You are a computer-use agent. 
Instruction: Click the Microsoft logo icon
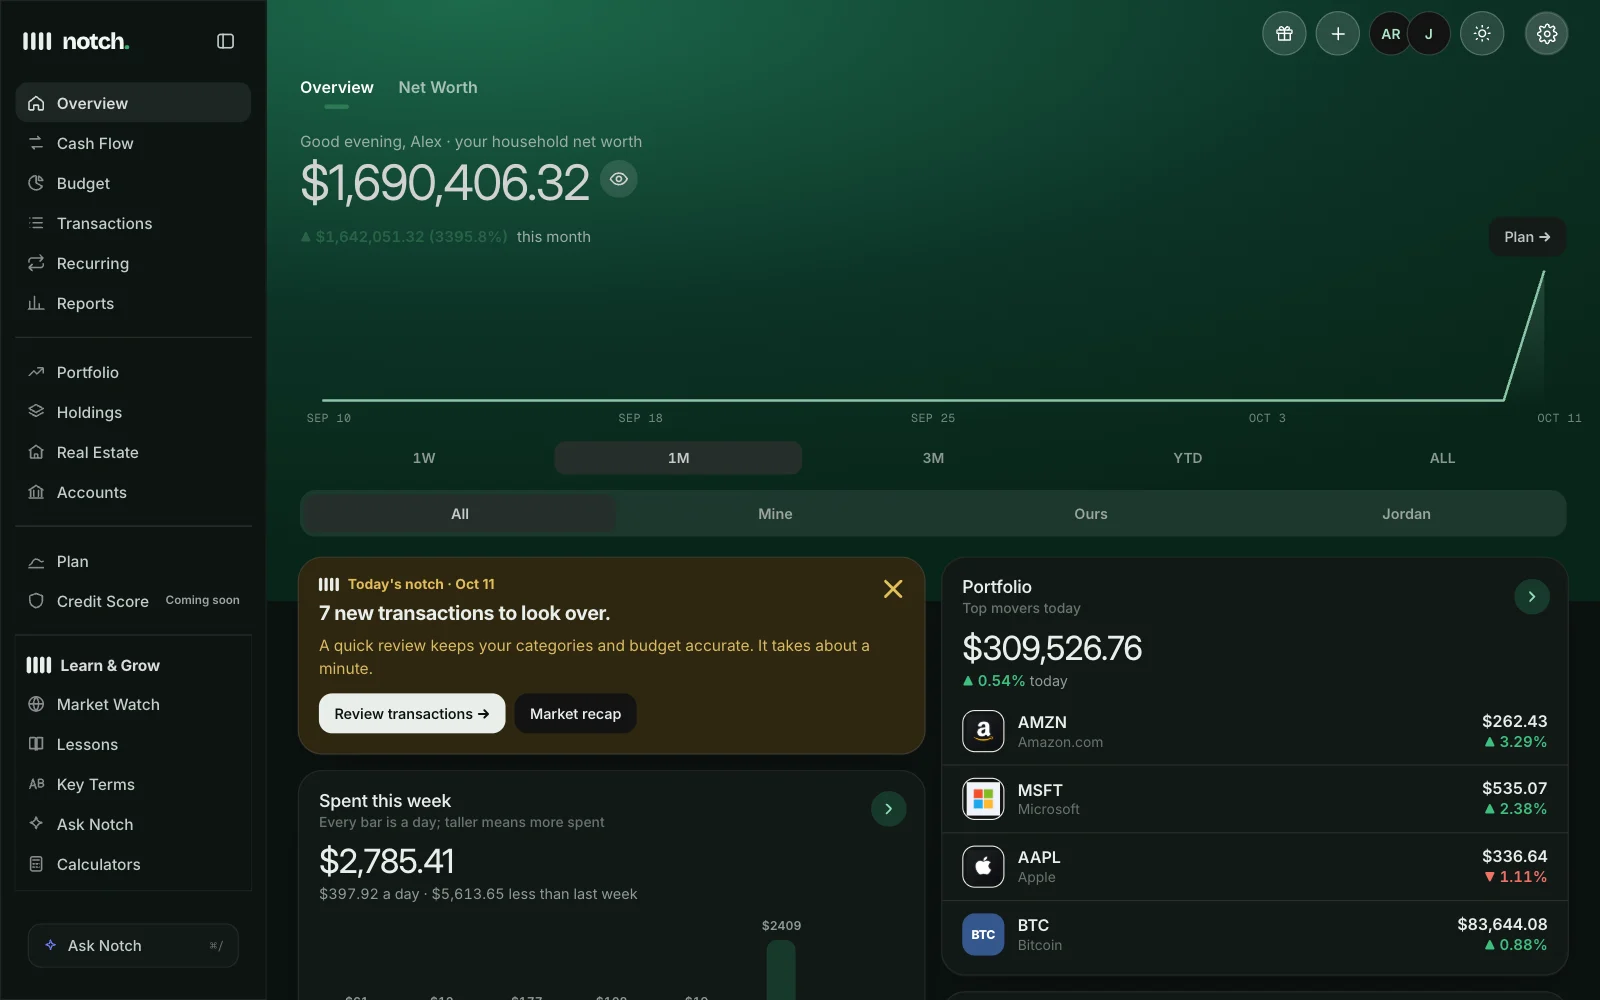coord(983,799)
